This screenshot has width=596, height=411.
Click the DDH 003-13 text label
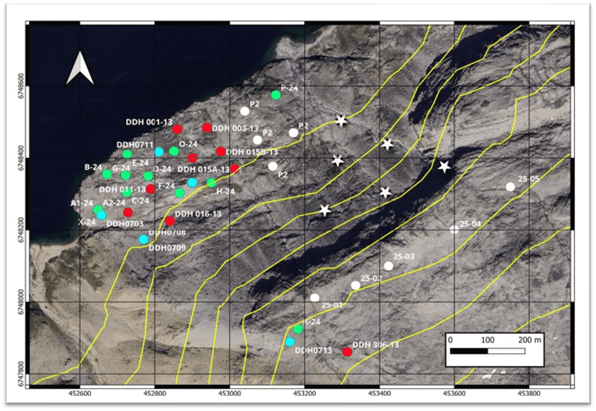235,129
